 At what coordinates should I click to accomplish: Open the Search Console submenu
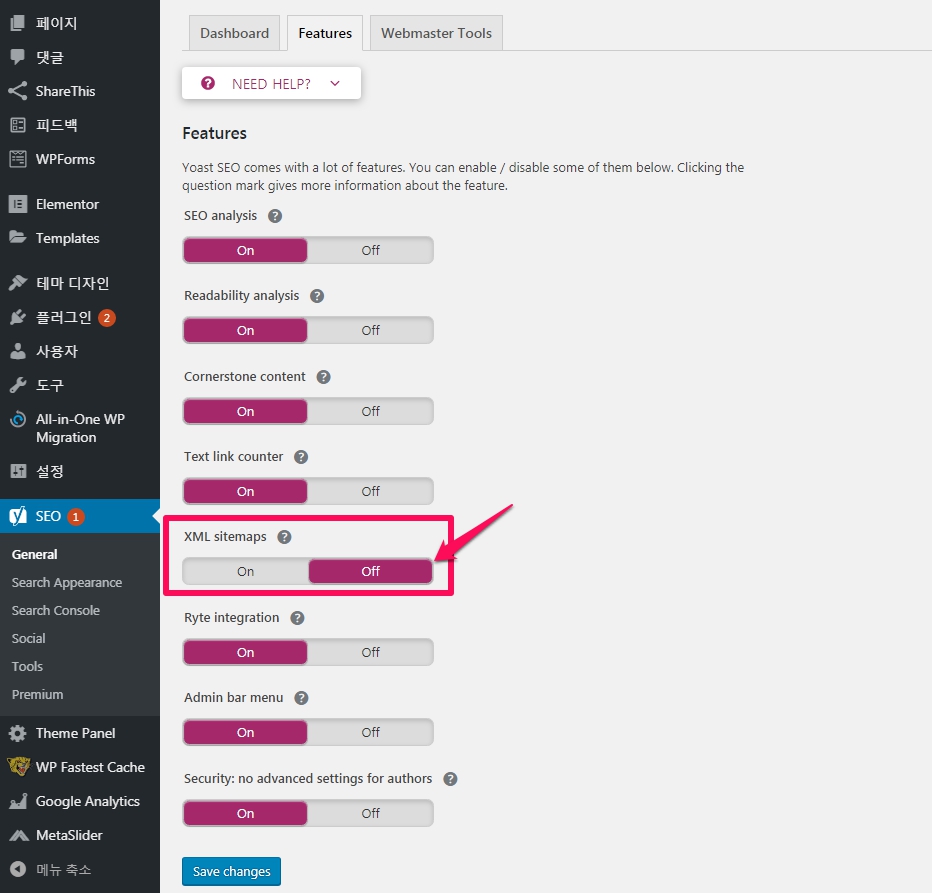click(56, 611)
